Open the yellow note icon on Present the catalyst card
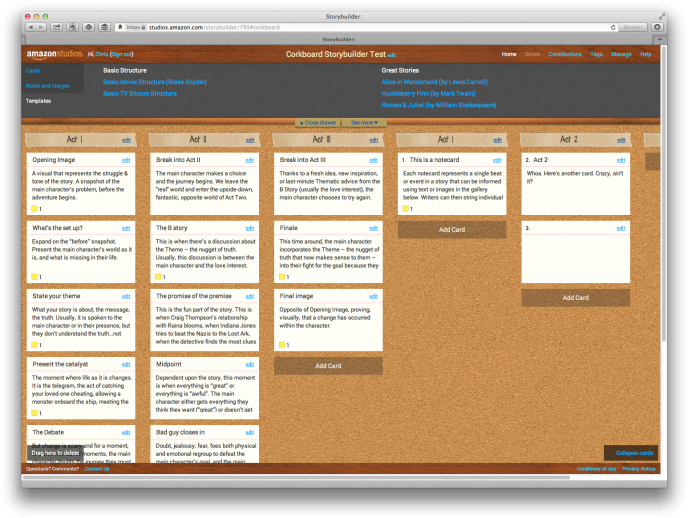The width and height of the screenshot is (688, 518). [34, 413]
